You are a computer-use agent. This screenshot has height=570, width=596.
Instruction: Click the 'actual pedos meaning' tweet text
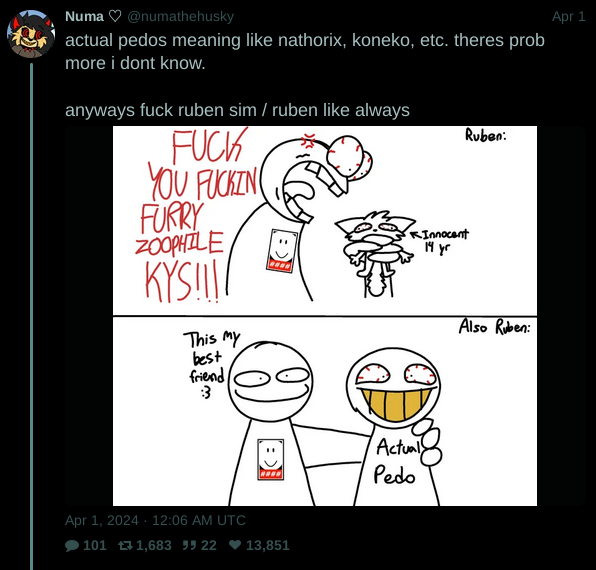(x=305, y=51)
